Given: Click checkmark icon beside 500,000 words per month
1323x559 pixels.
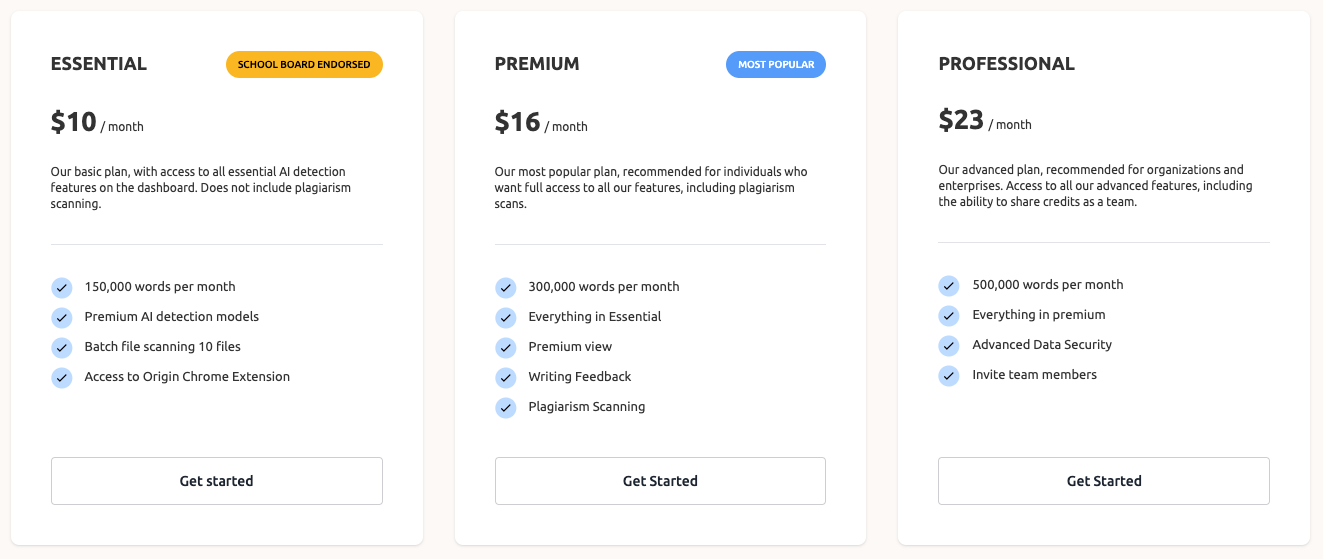Looking at the screenshot, I should point(949,286).
